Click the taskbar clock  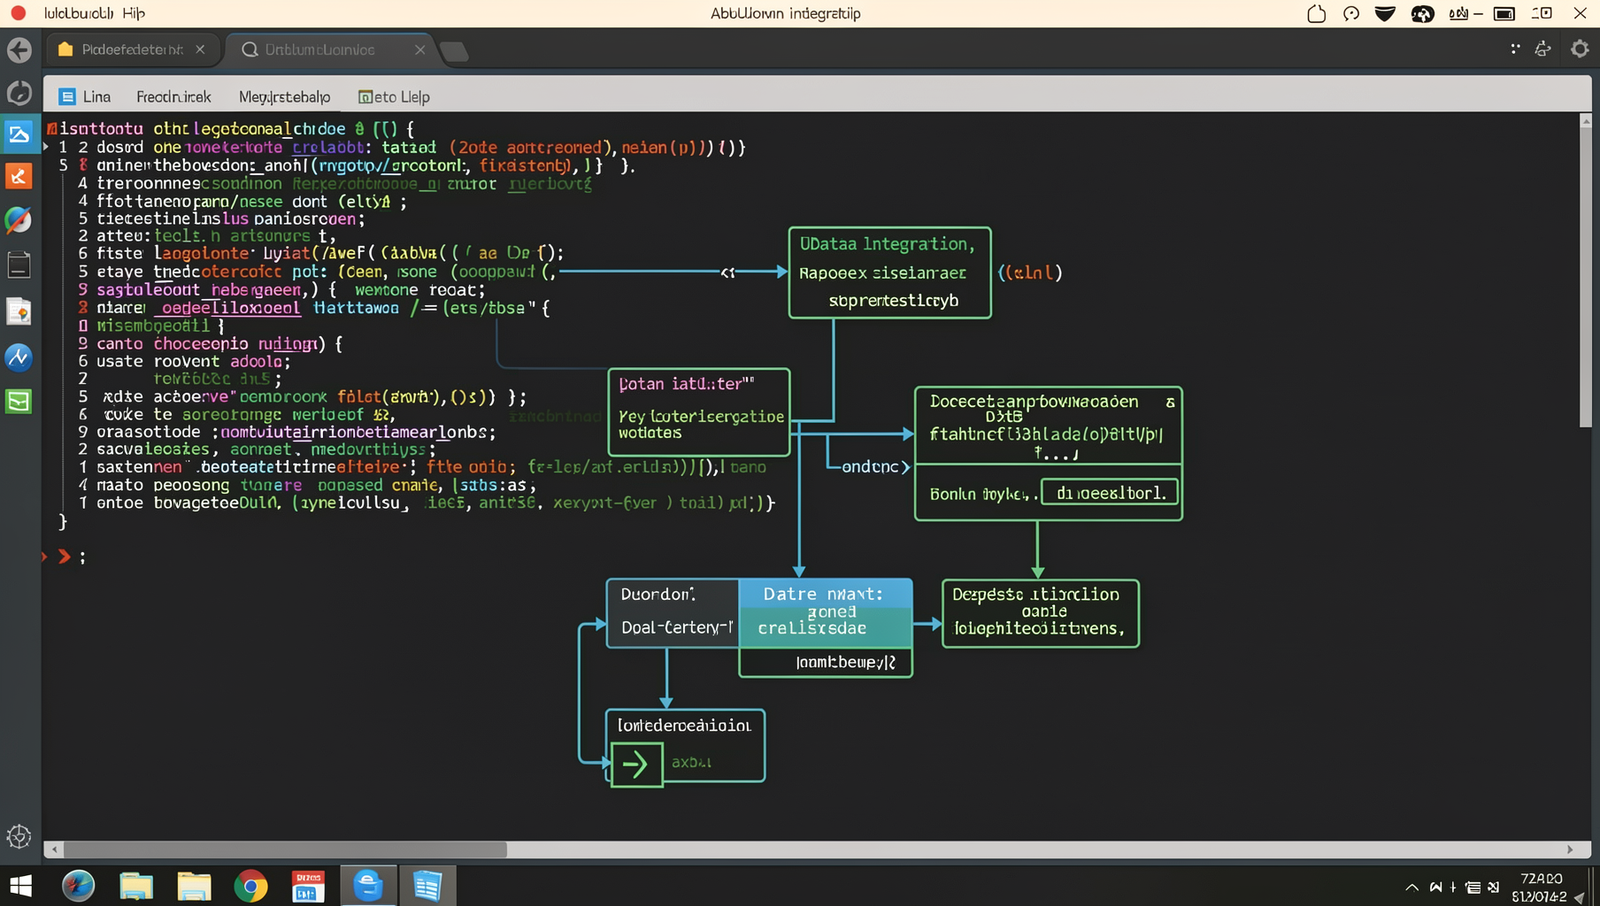[x=1540, y=887]
